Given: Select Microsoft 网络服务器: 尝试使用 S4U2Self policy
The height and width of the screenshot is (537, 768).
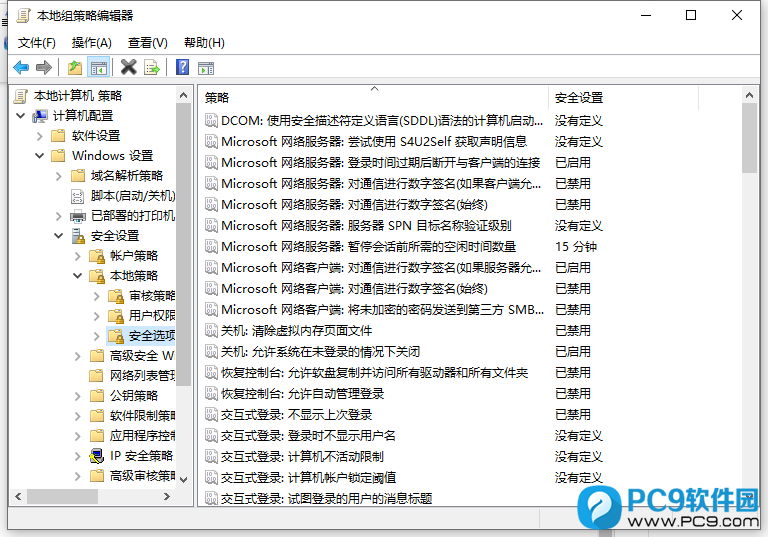Looking at the screenshot, I should tap(374, 142).
